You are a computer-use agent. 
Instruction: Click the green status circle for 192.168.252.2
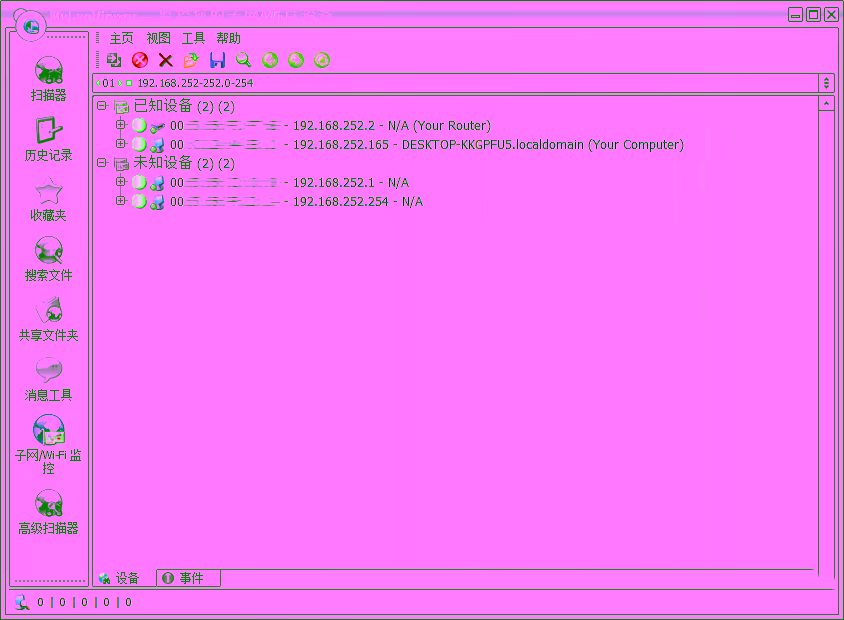pos(139,126)
